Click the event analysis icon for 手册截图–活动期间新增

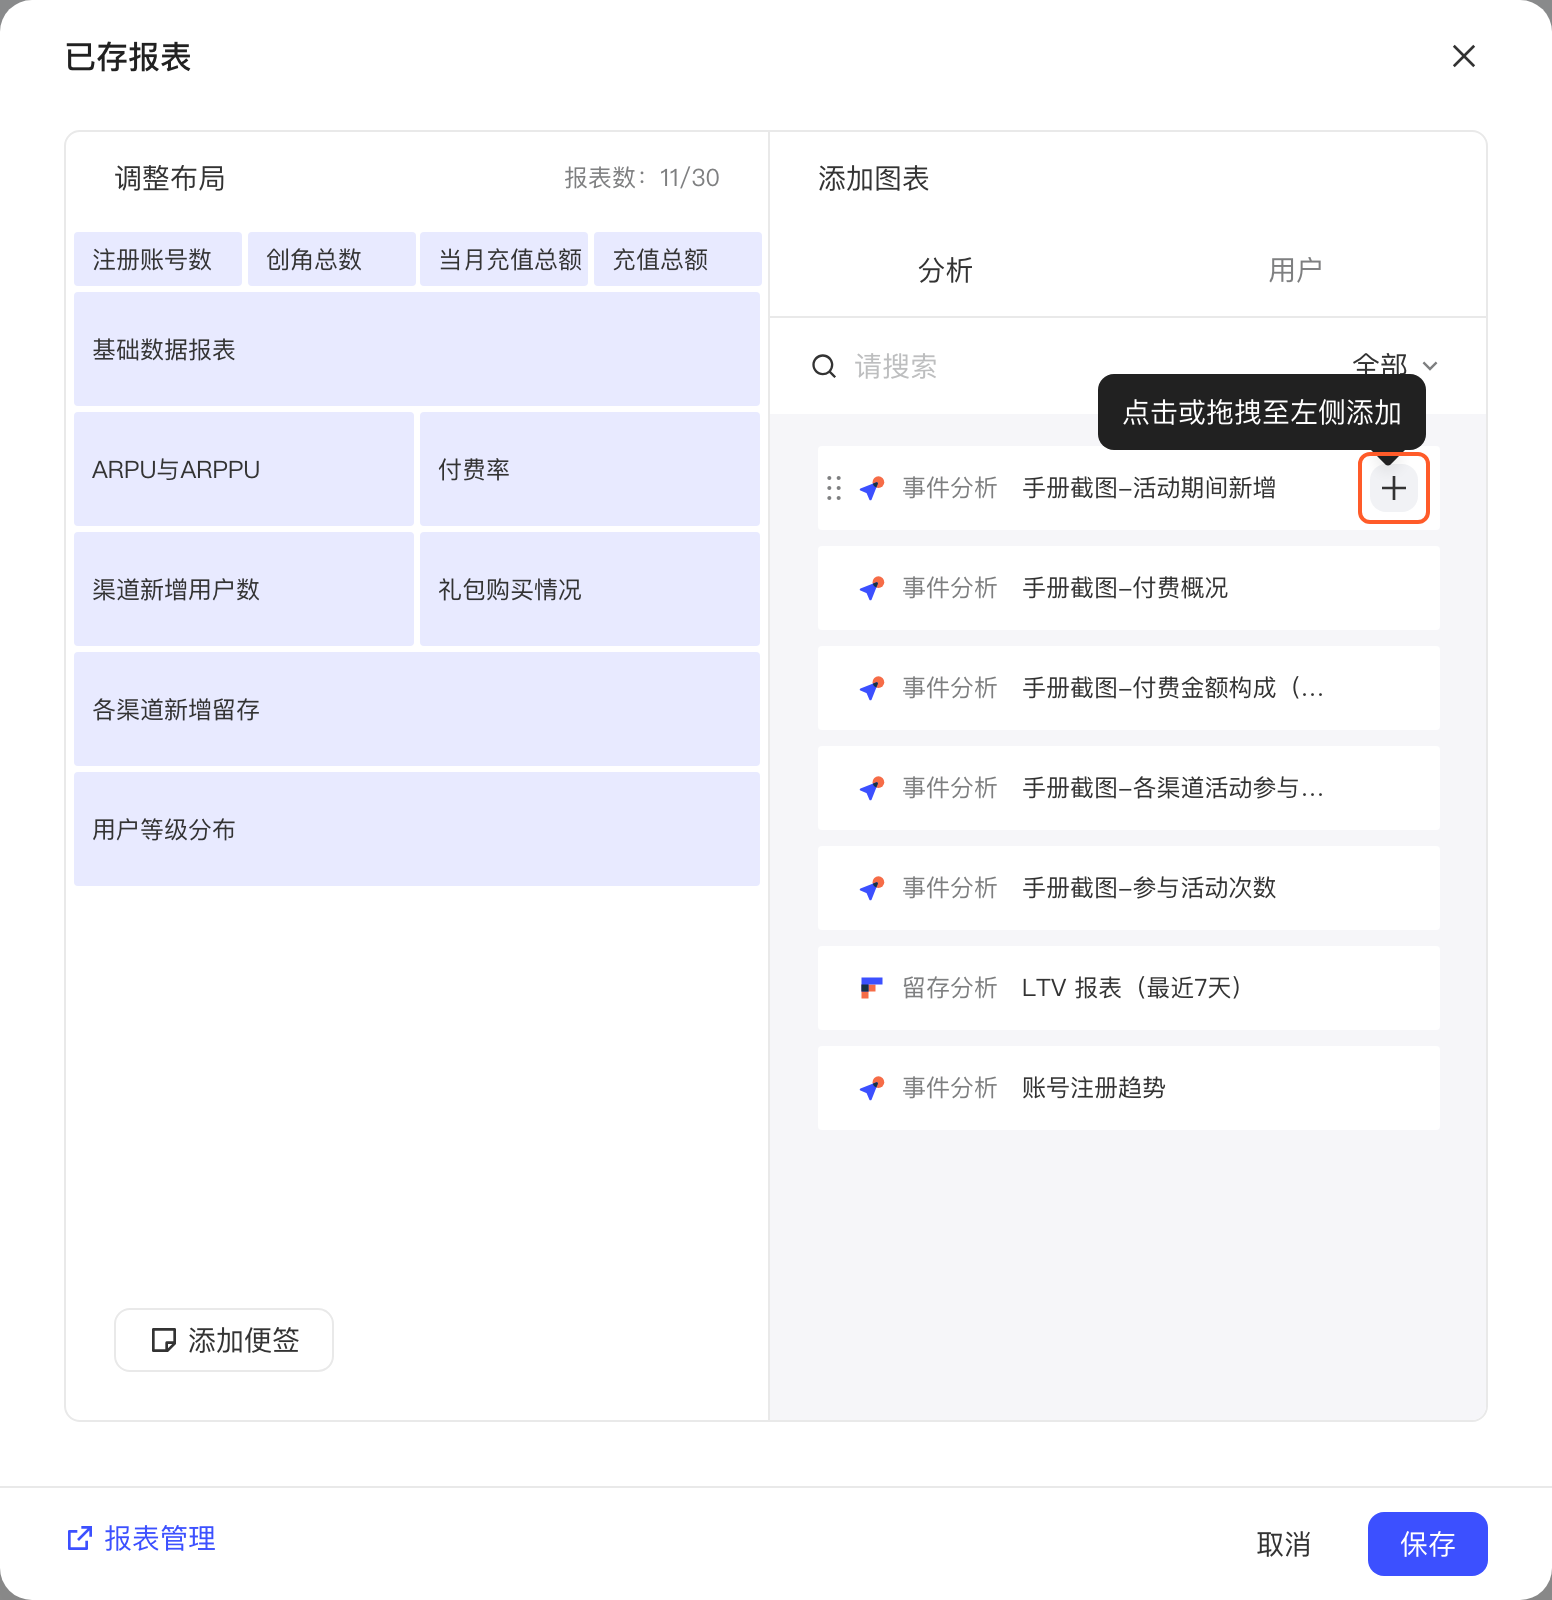point(872,488)
